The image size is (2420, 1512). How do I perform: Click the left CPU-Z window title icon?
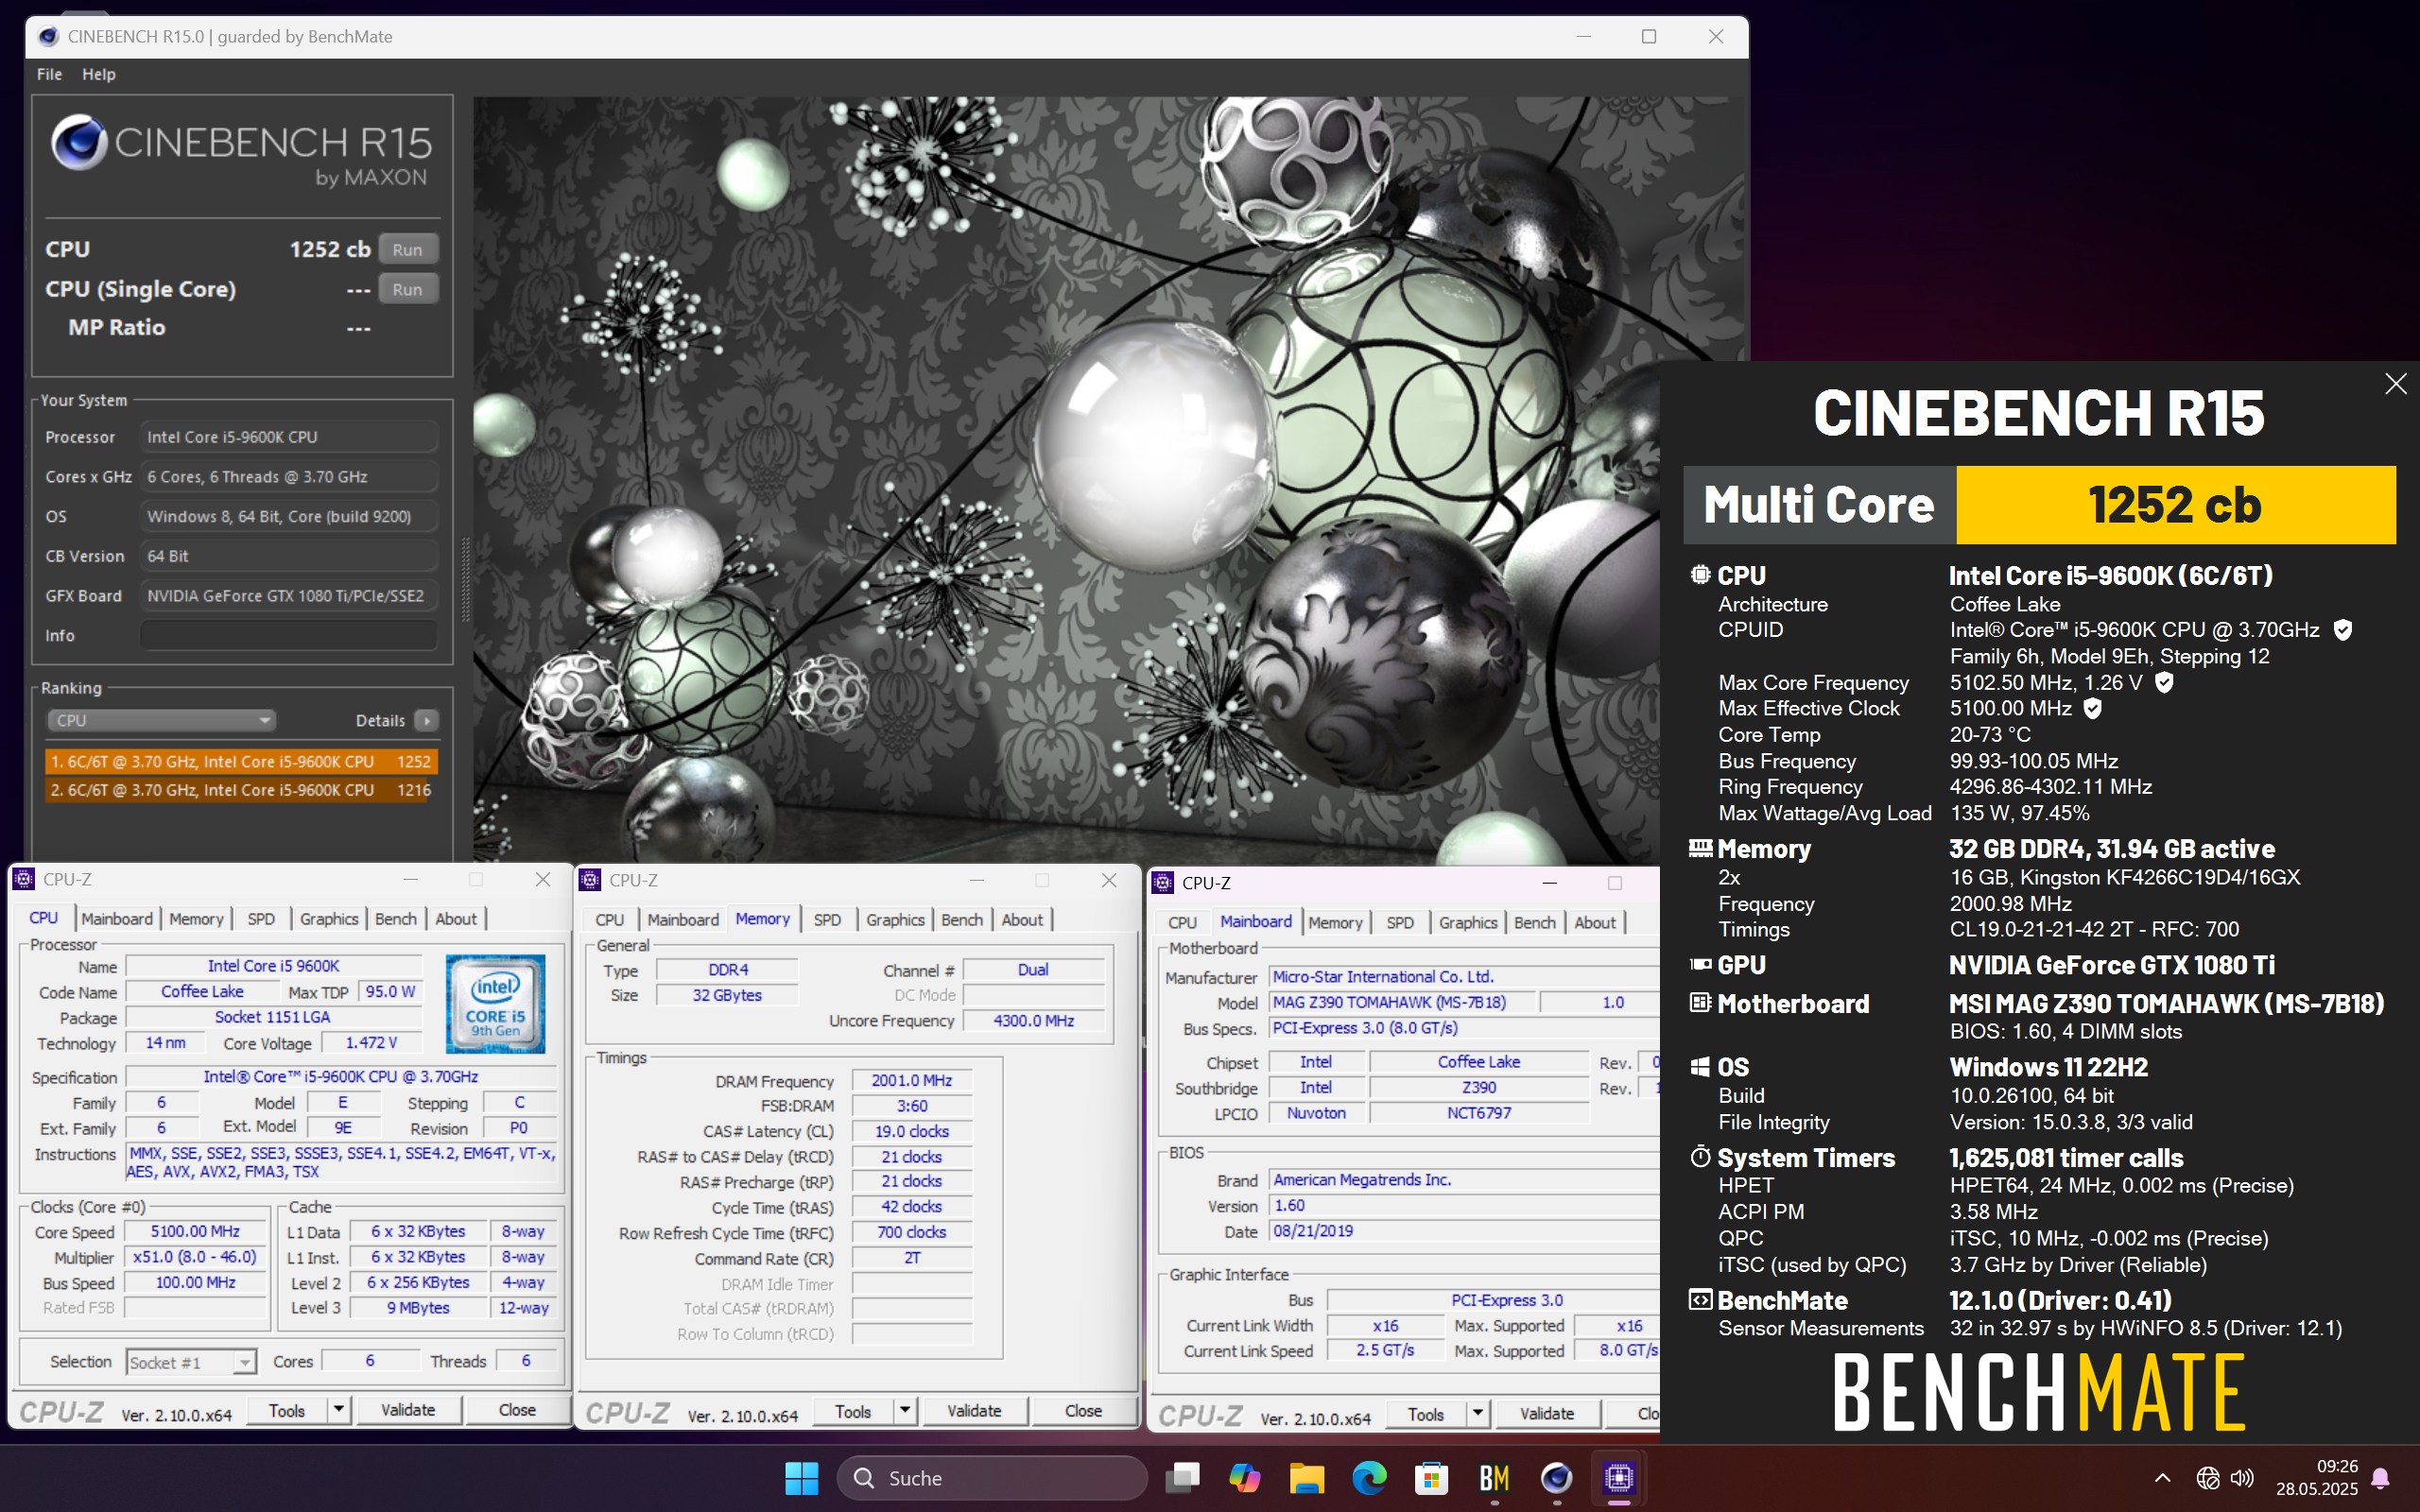click(24, 879)
